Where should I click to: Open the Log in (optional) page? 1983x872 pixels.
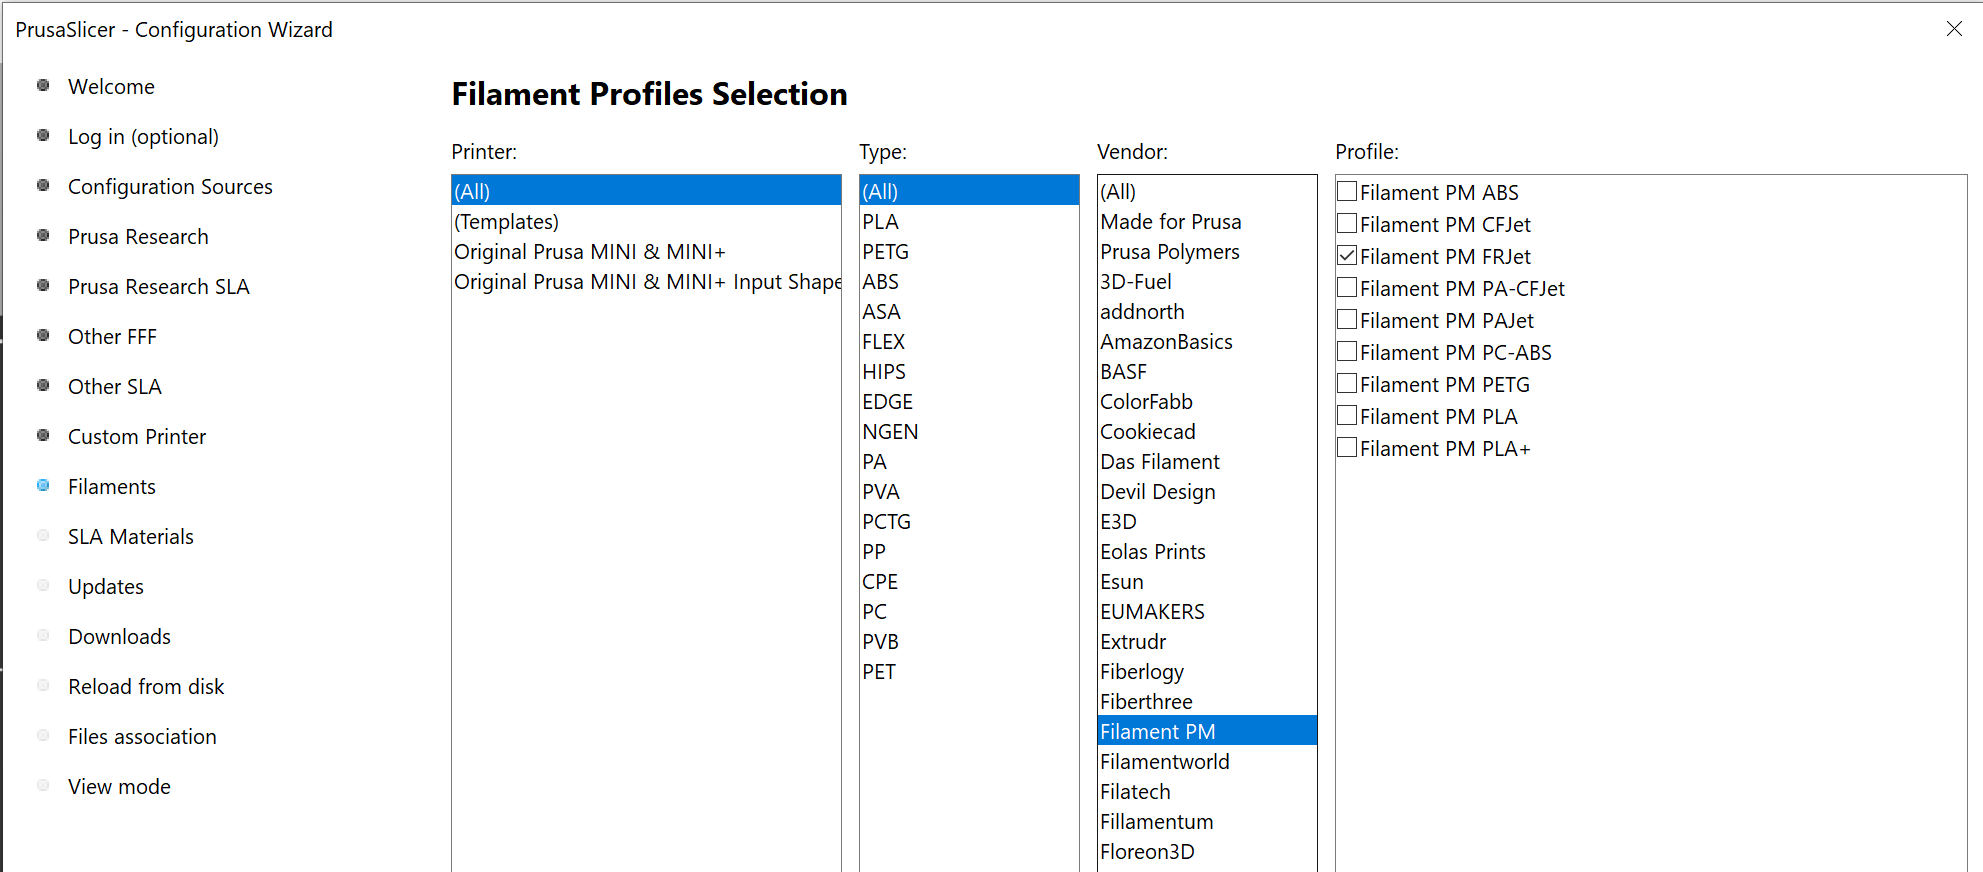click(x=143, y=137)
